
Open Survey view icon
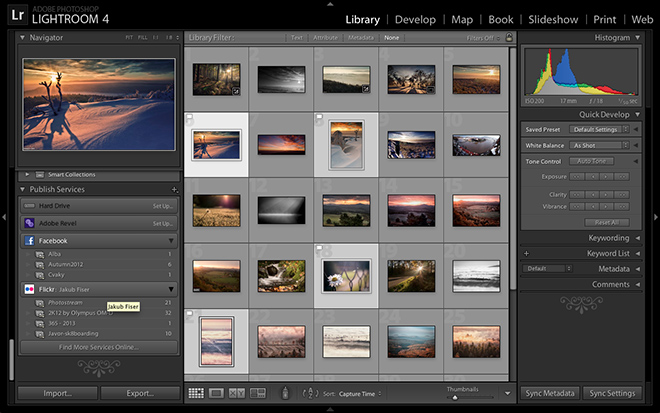258,394
